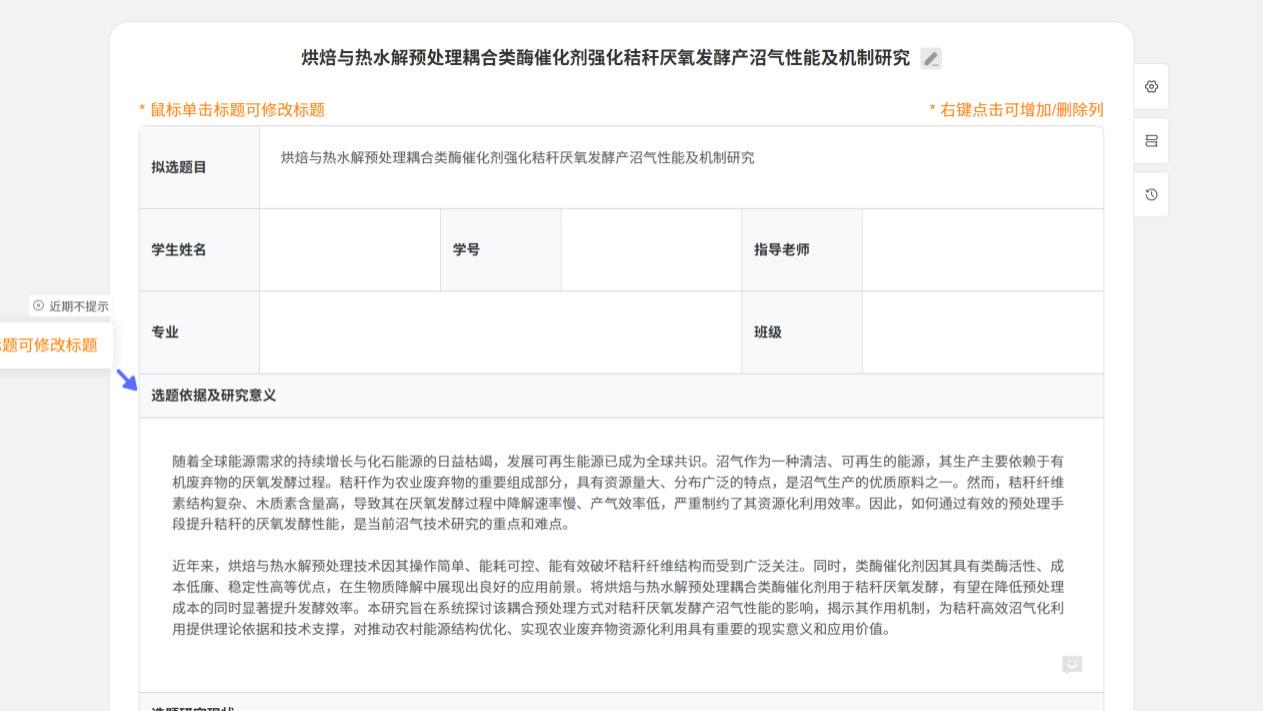Click the 班级 input cell
The image size is (1263, 711).
pos(983,332)
